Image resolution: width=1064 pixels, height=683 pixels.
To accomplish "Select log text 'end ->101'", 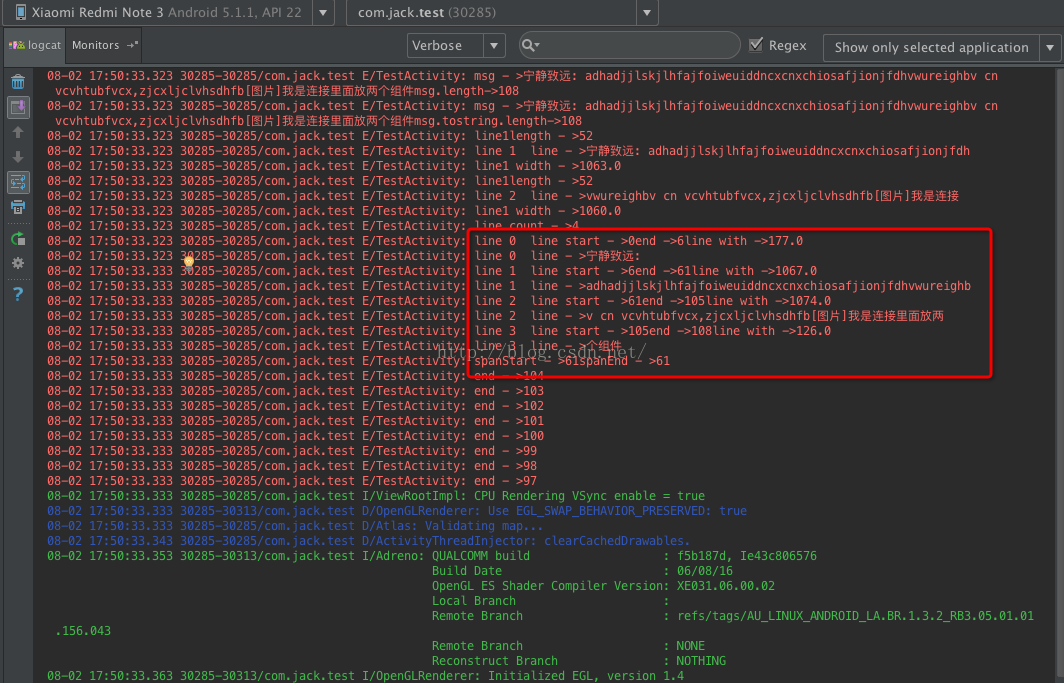I will [x=509, y=421].
